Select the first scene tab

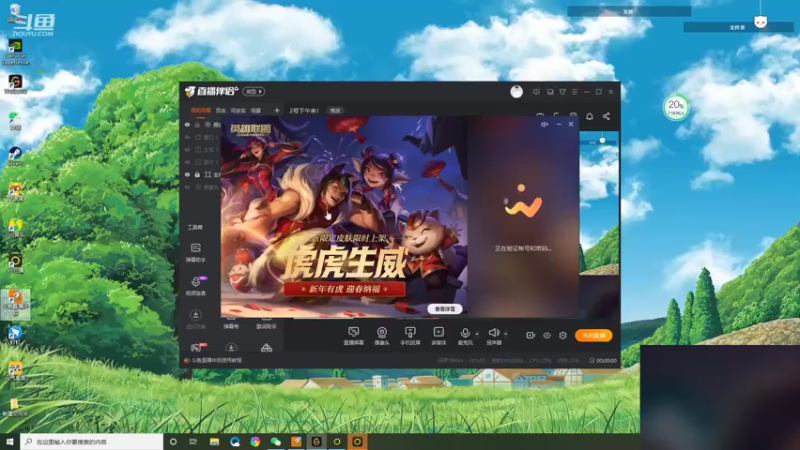(201, 110)
